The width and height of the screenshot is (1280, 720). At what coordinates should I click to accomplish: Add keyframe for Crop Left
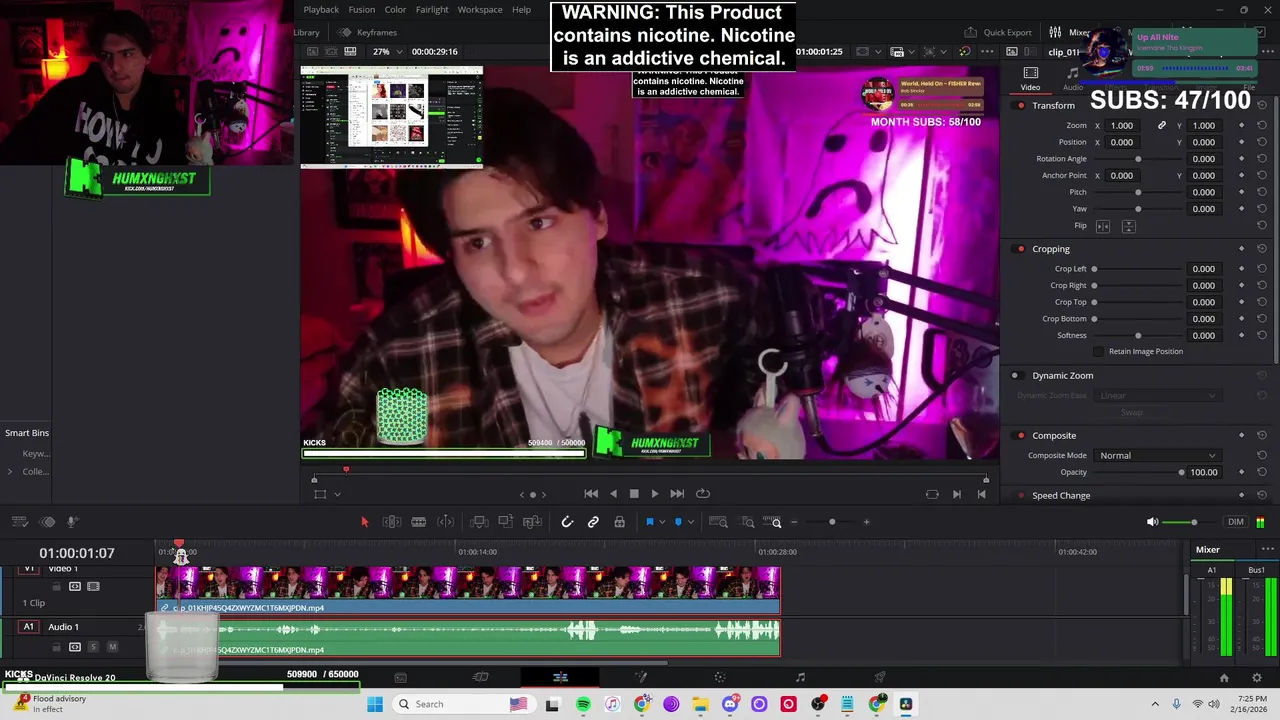[1242, 269]
